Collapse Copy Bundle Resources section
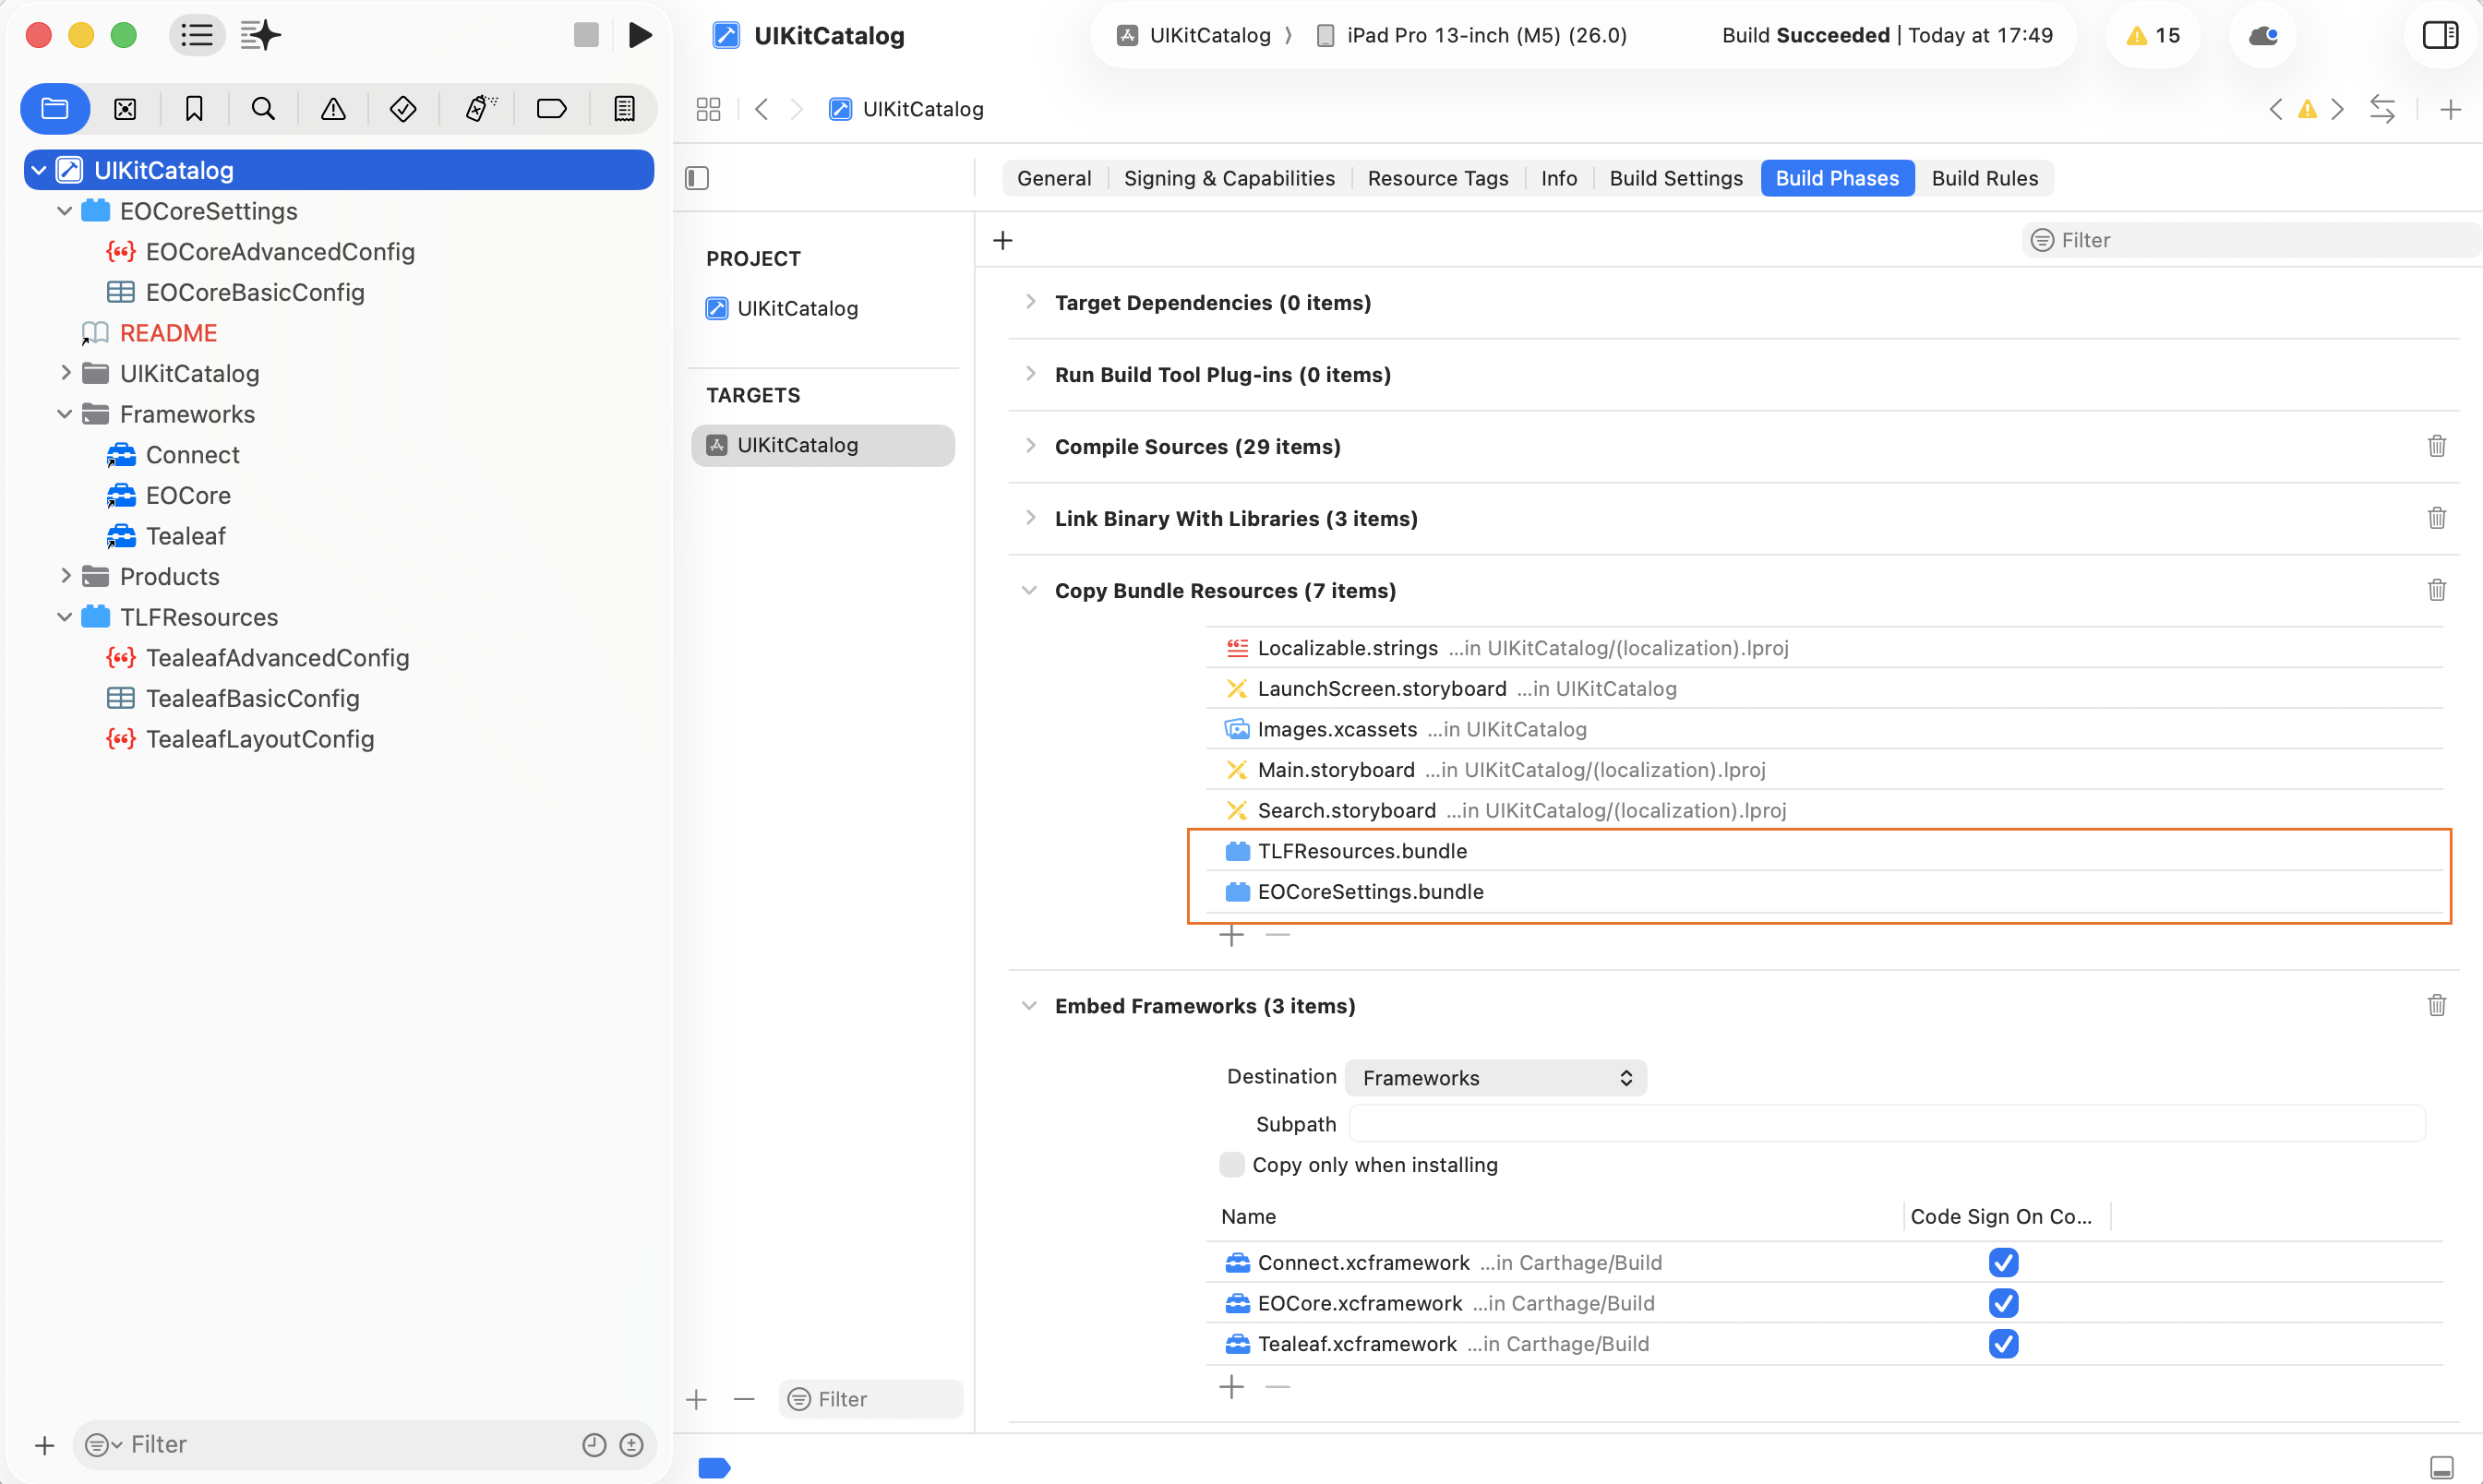This screenshot has height=1484, width=2483. coord(1029,590)
